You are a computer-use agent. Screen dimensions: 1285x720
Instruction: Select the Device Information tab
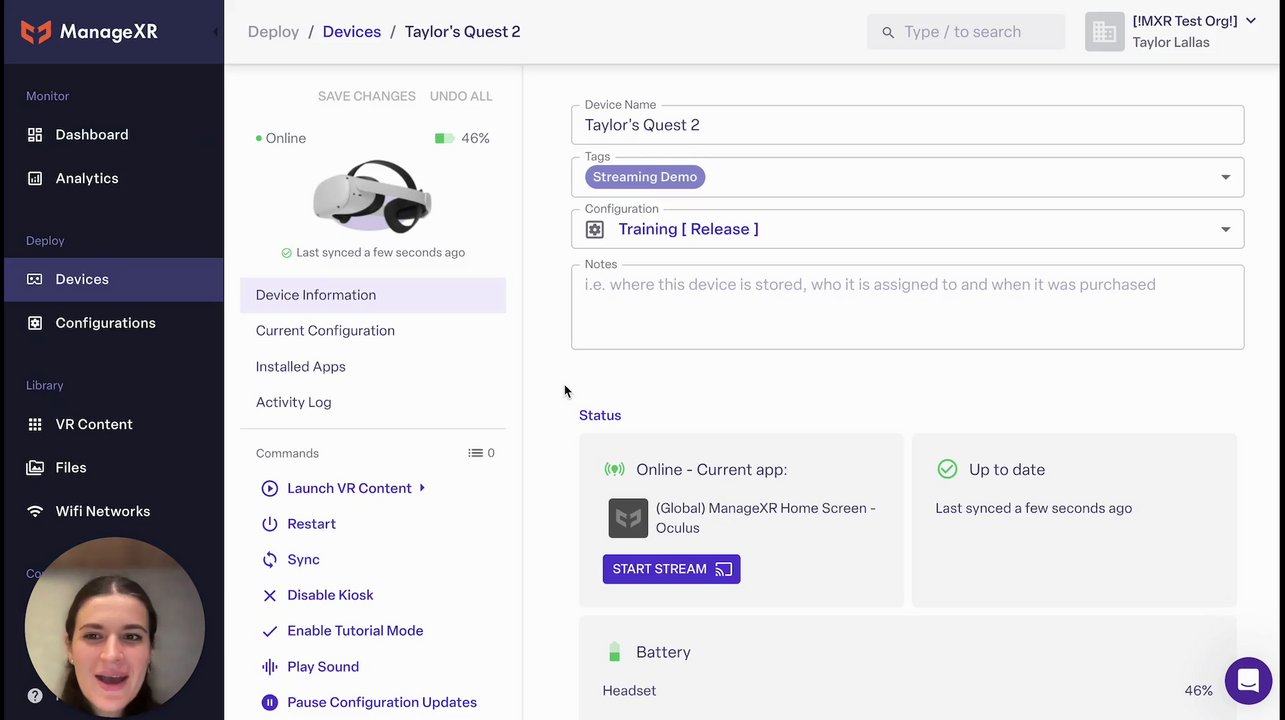pos(373,295)
